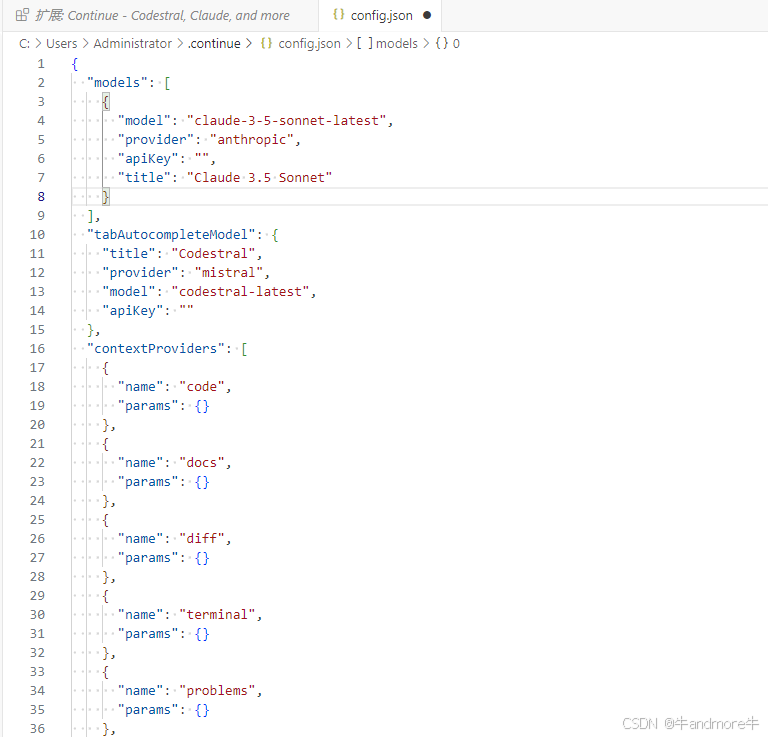768x737 pixels.
Task: Select the C: breadcrumb segment
Action: (24, 44)
